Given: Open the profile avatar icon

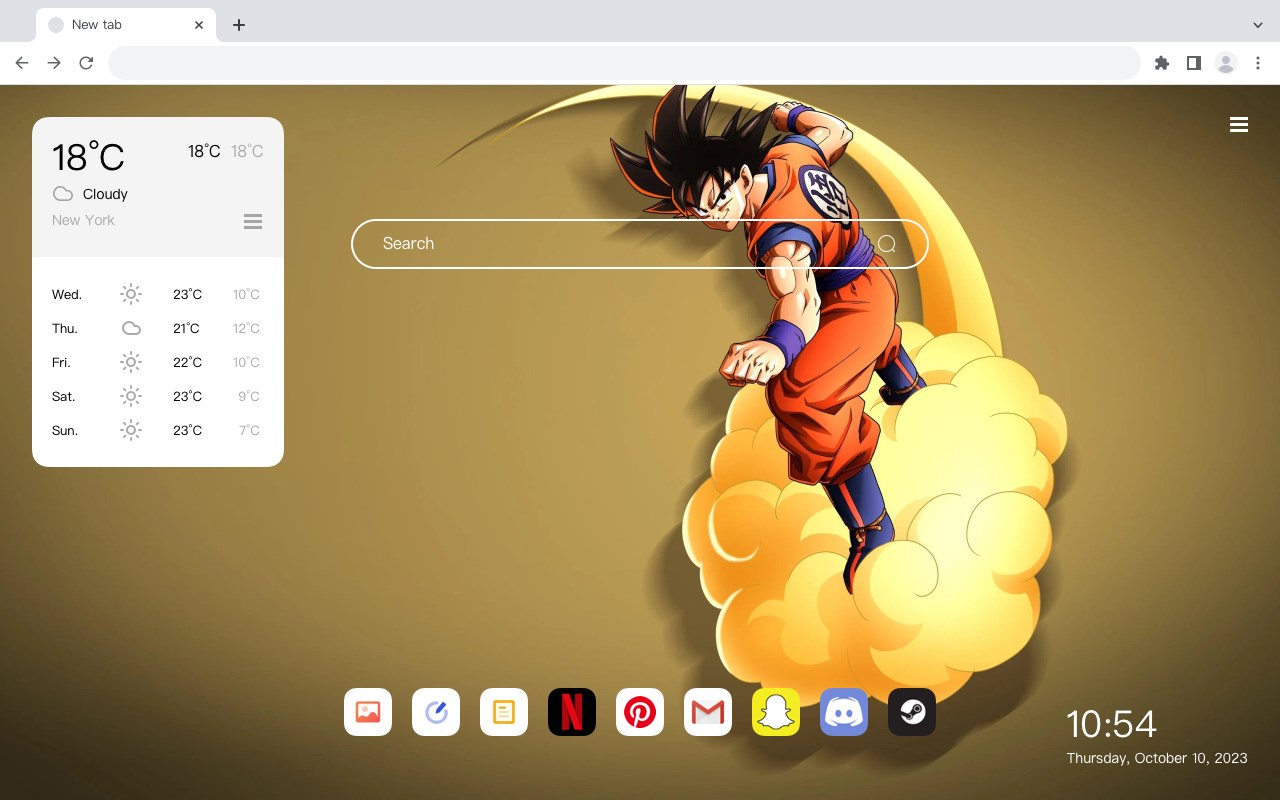Looking at the screenshot, I should click(1226, 63).
